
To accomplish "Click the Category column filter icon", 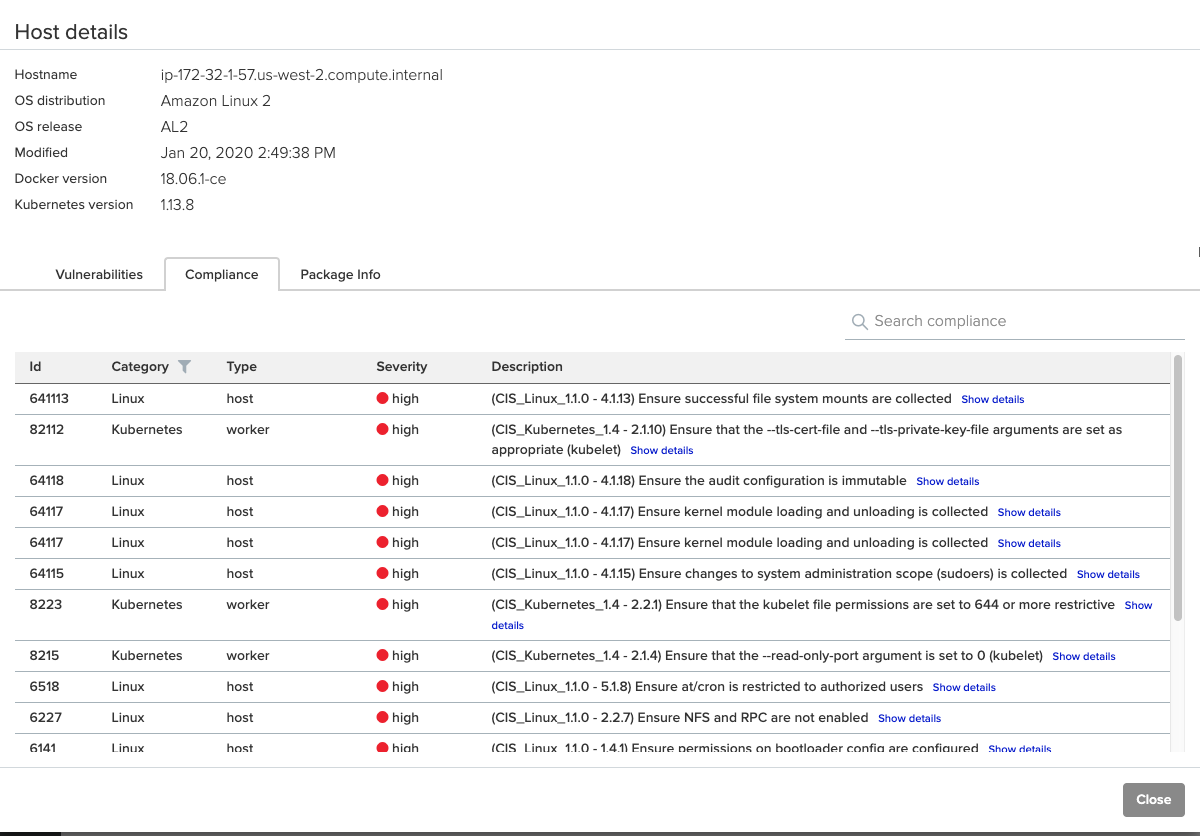I will (184, 367).
